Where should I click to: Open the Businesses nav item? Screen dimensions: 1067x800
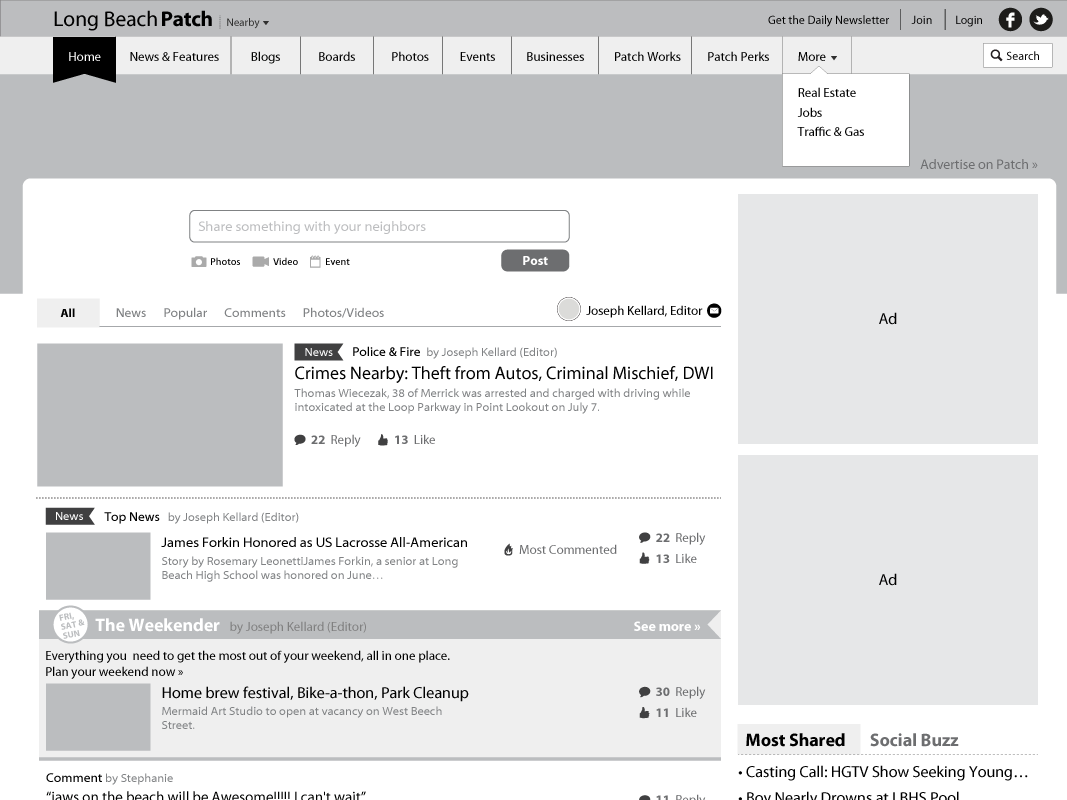click(555, 56)
